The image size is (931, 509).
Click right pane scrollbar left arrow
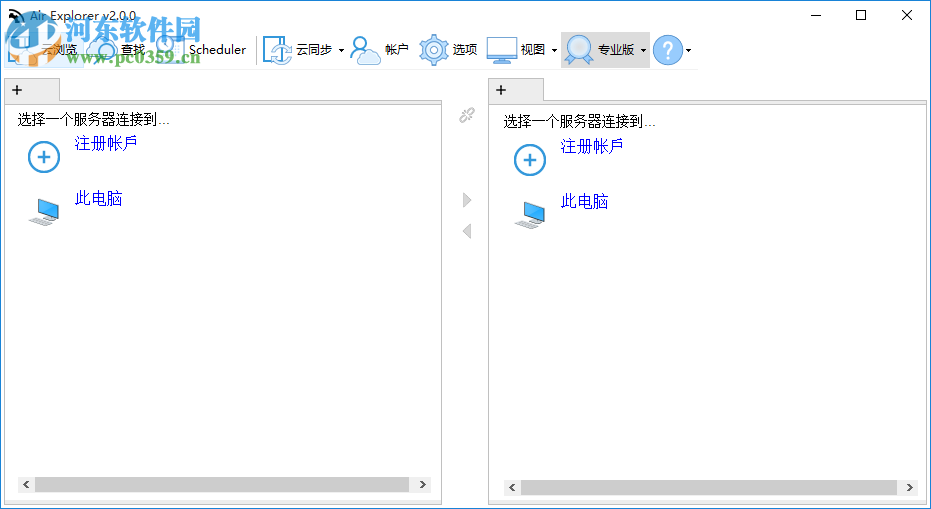point(512,488)
